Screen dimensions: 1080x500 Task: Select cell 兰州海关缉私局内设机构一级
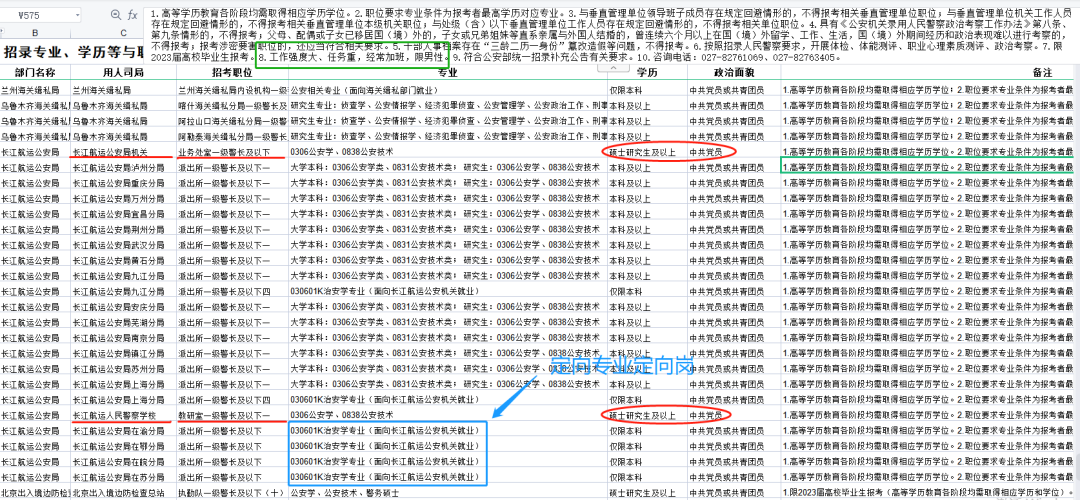tap(232, 90)
